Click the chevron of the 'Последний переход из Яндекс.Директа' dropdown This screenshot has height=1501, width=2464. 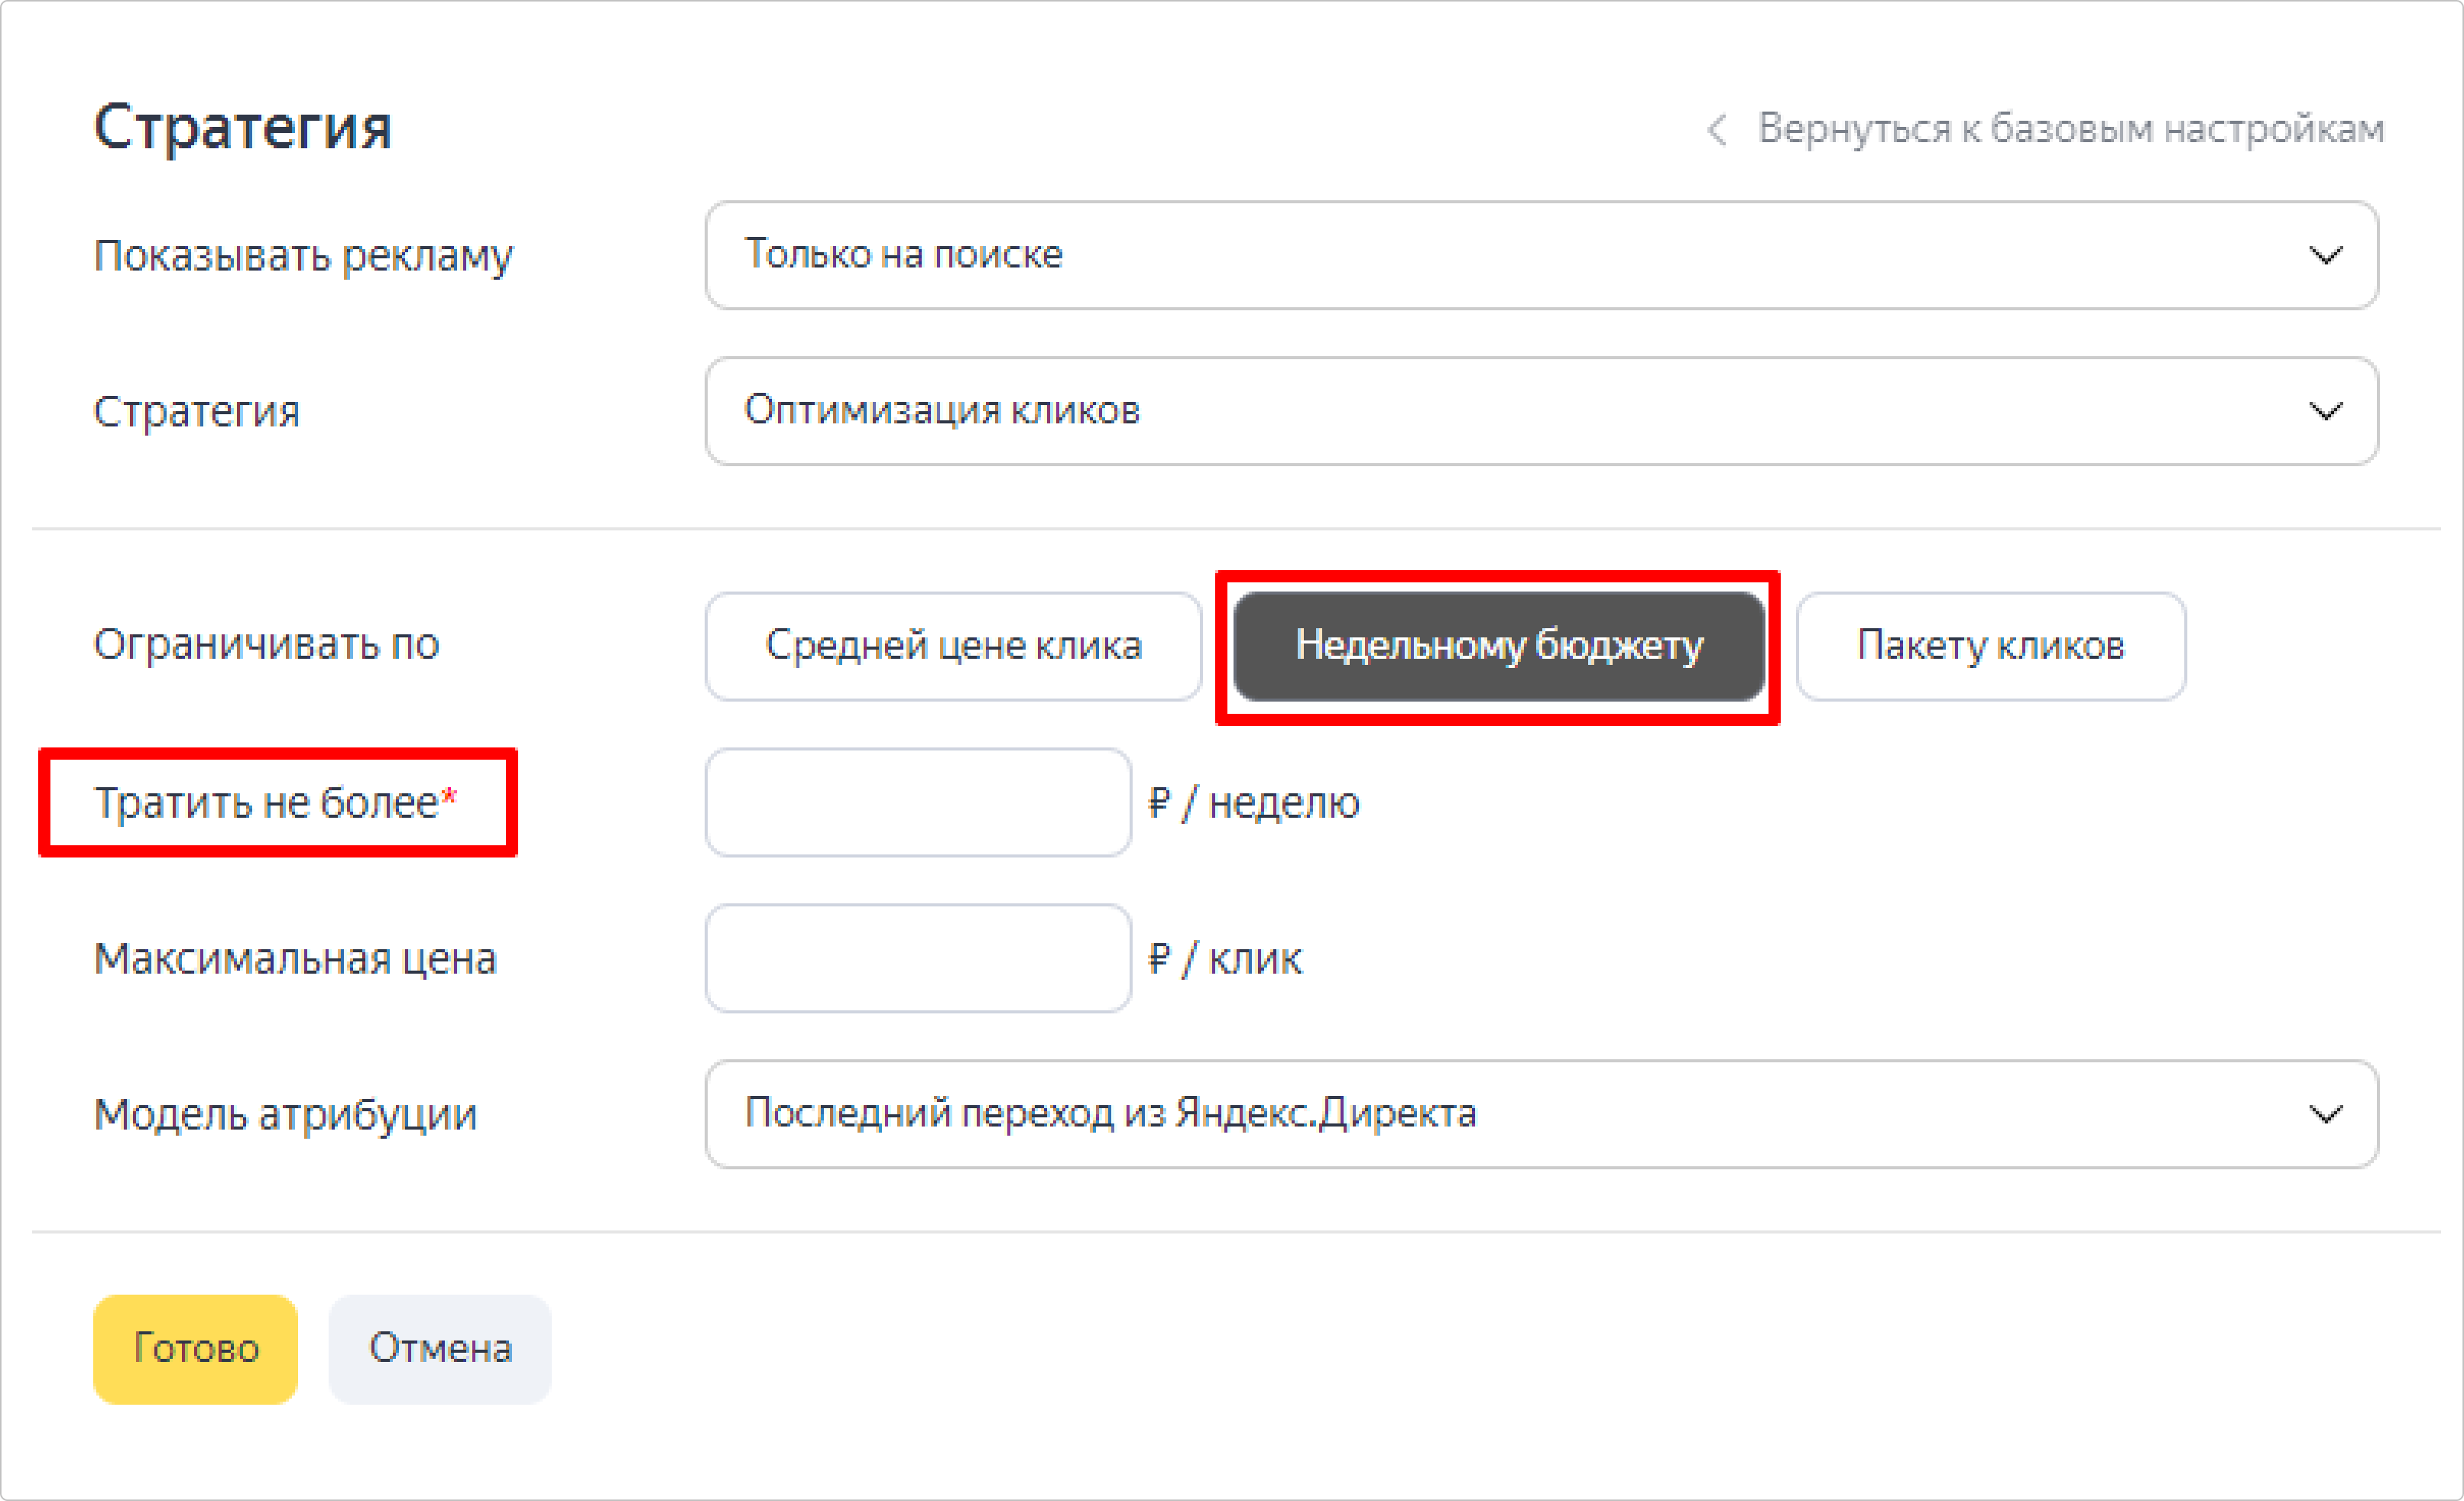(x=2325, y=1114)
